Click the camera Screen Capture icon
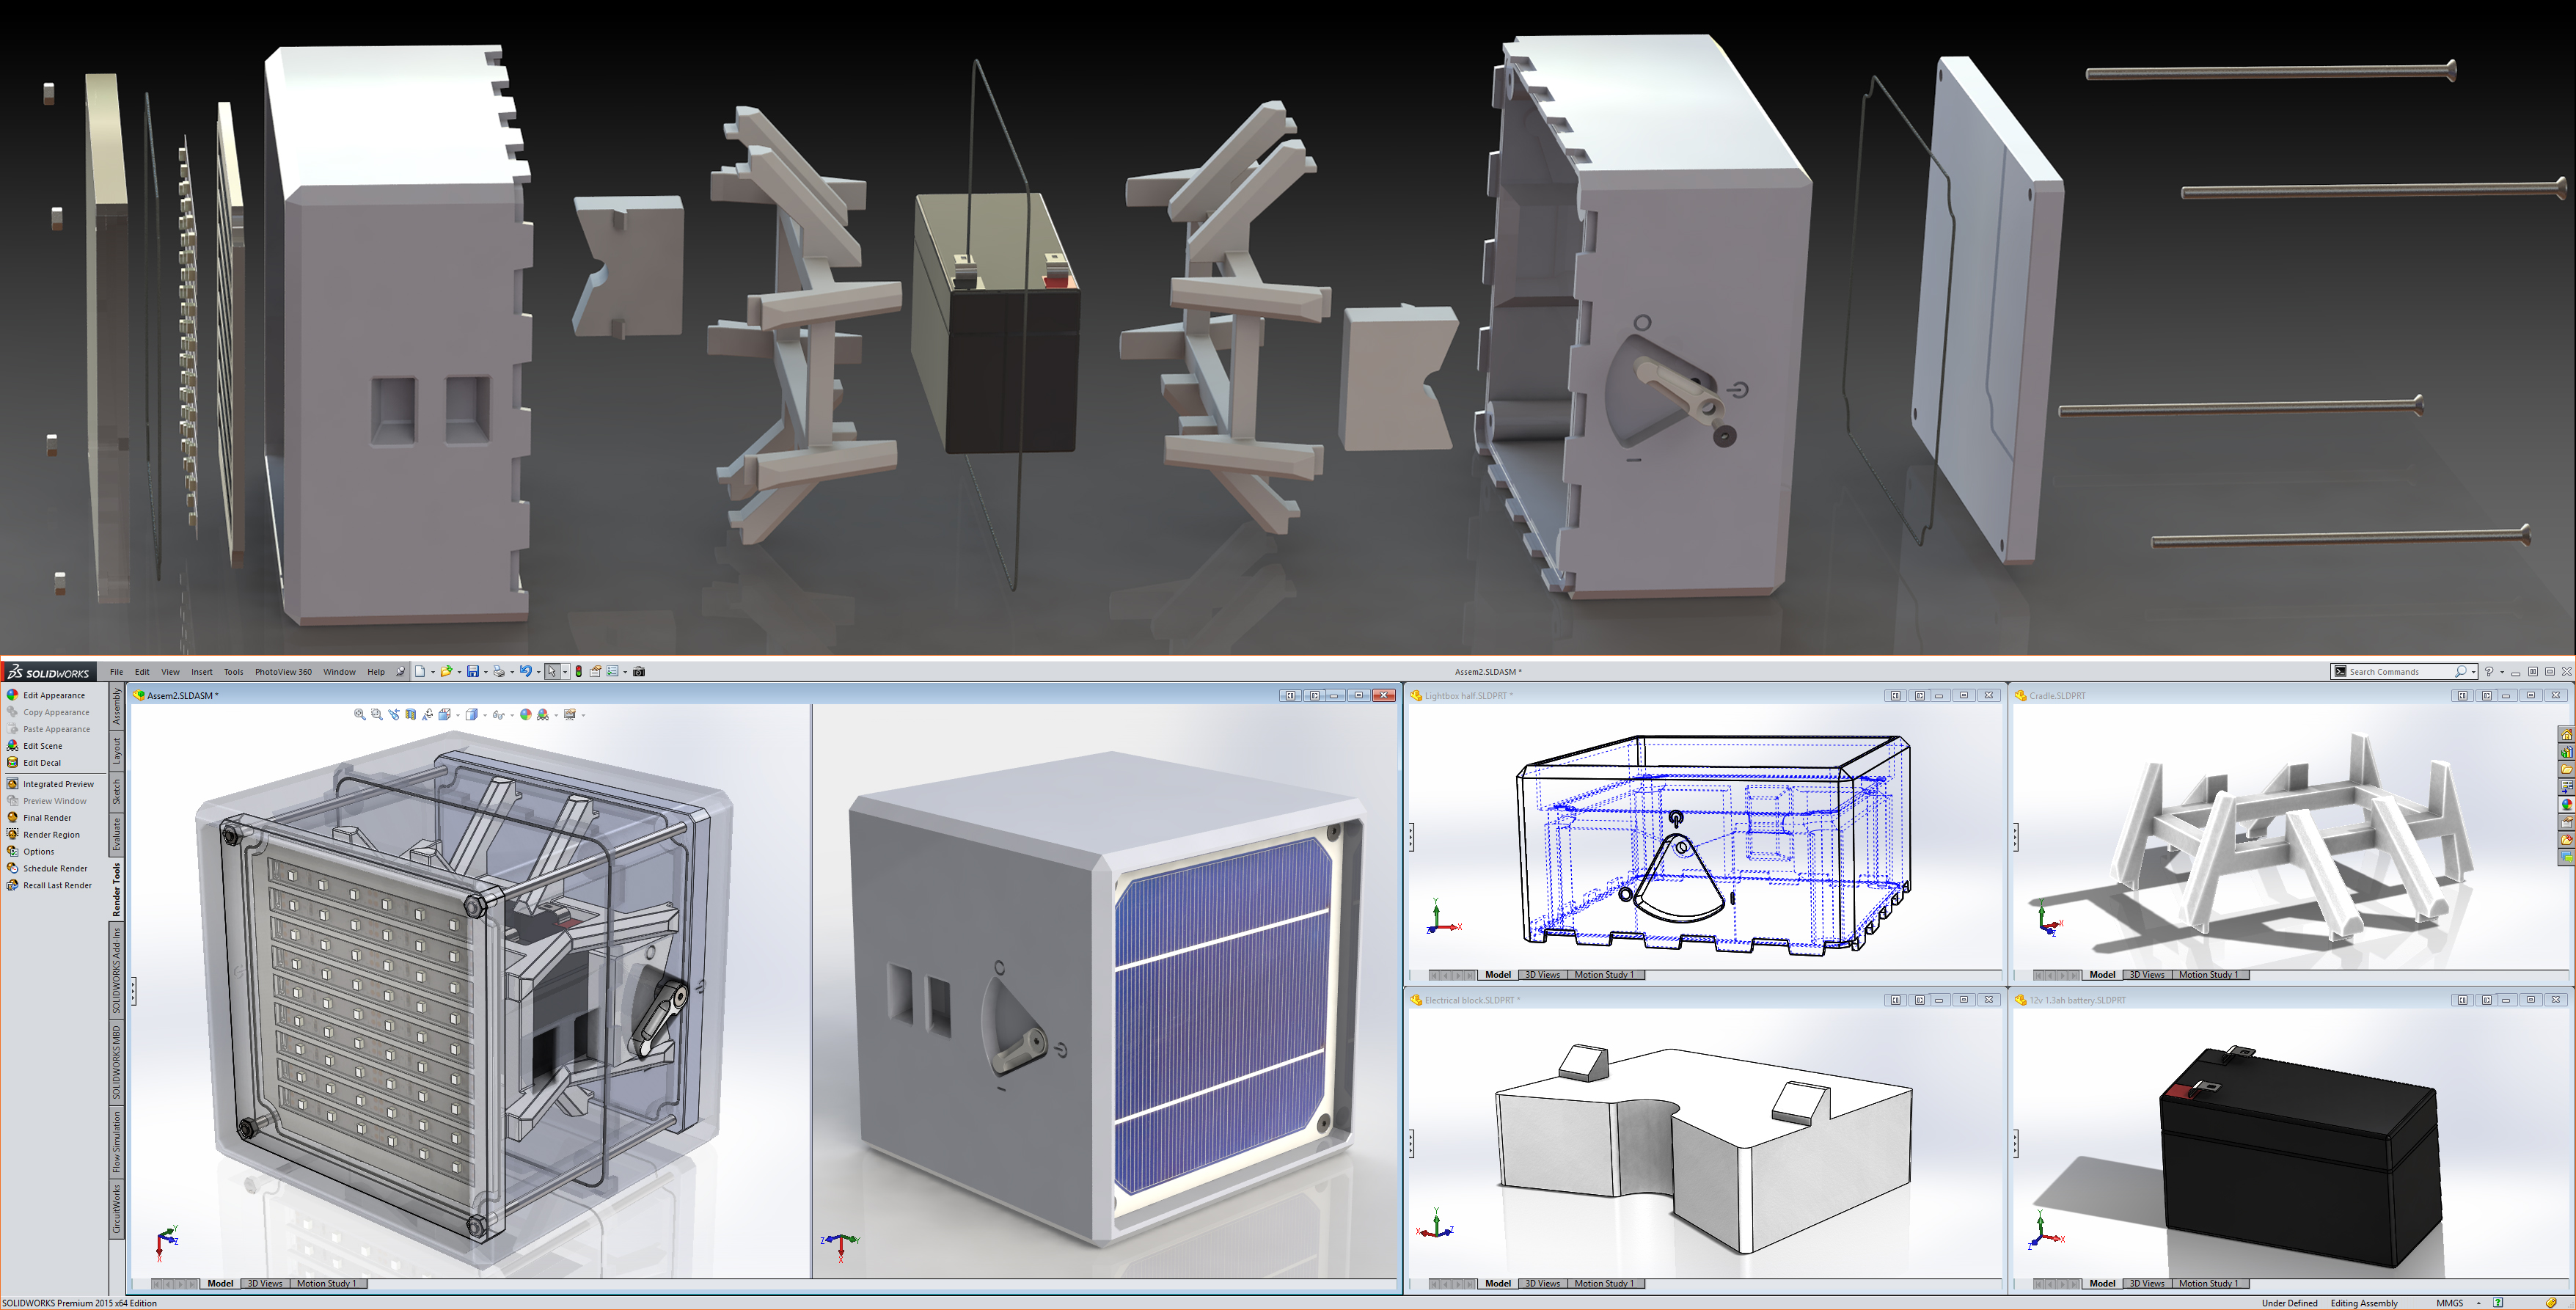The height and width of the screenshot is (1310, 2576). click(639, 672)
